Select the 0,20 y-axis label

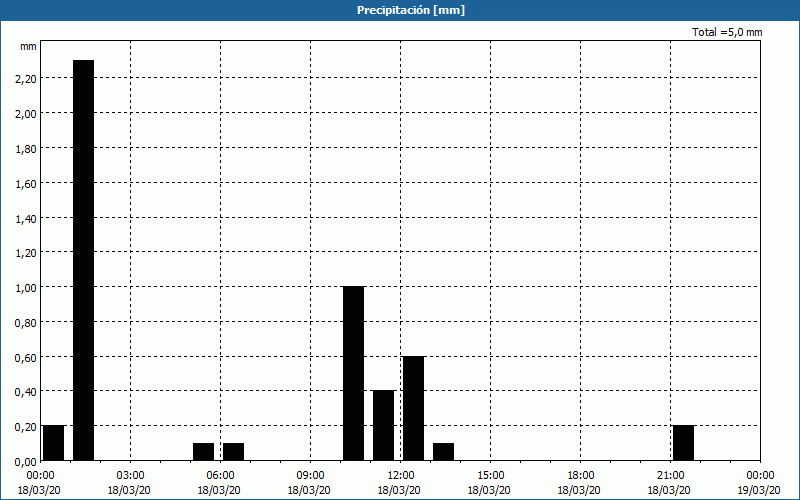tap(26, 427)
